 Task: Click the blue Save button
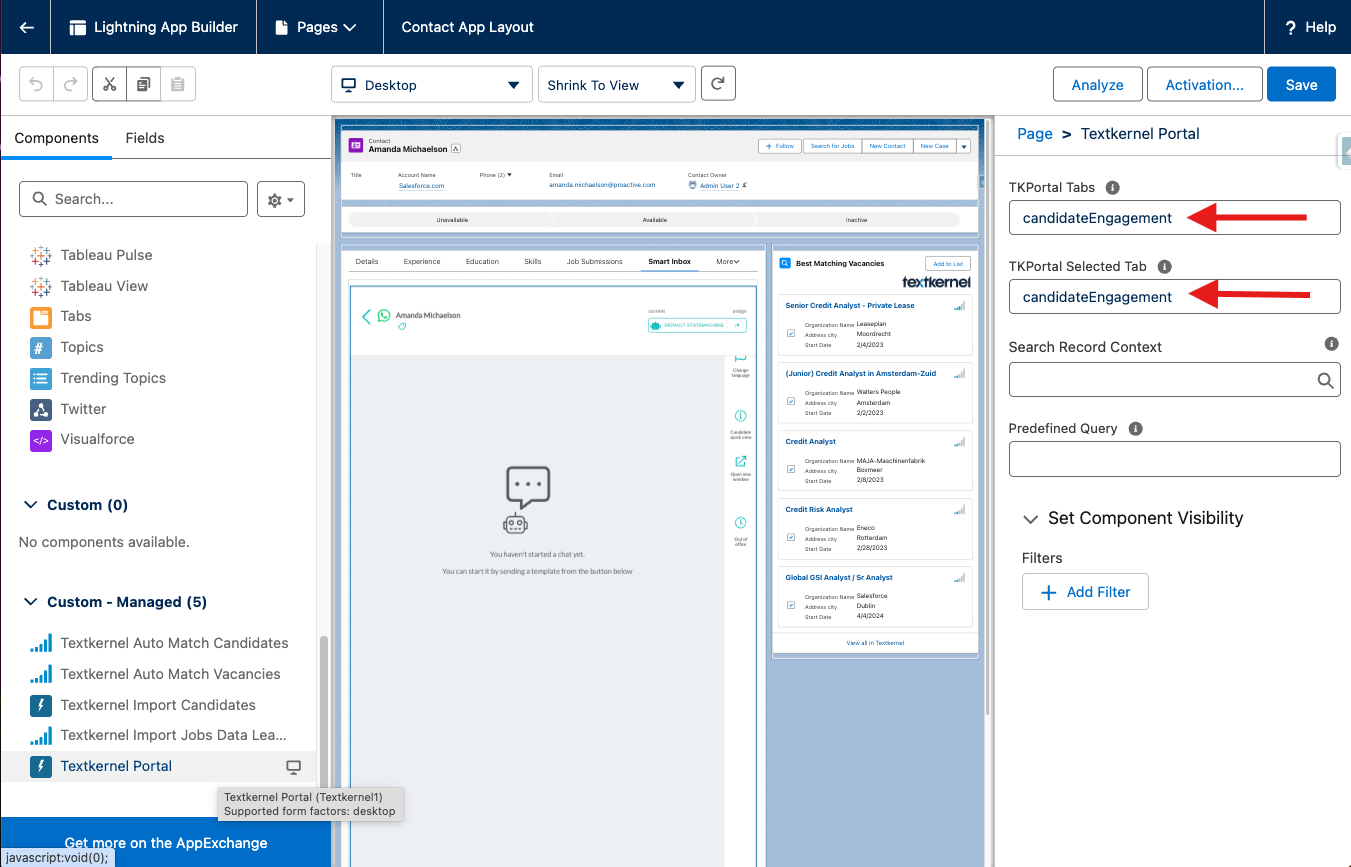(x=1301, y=85)
